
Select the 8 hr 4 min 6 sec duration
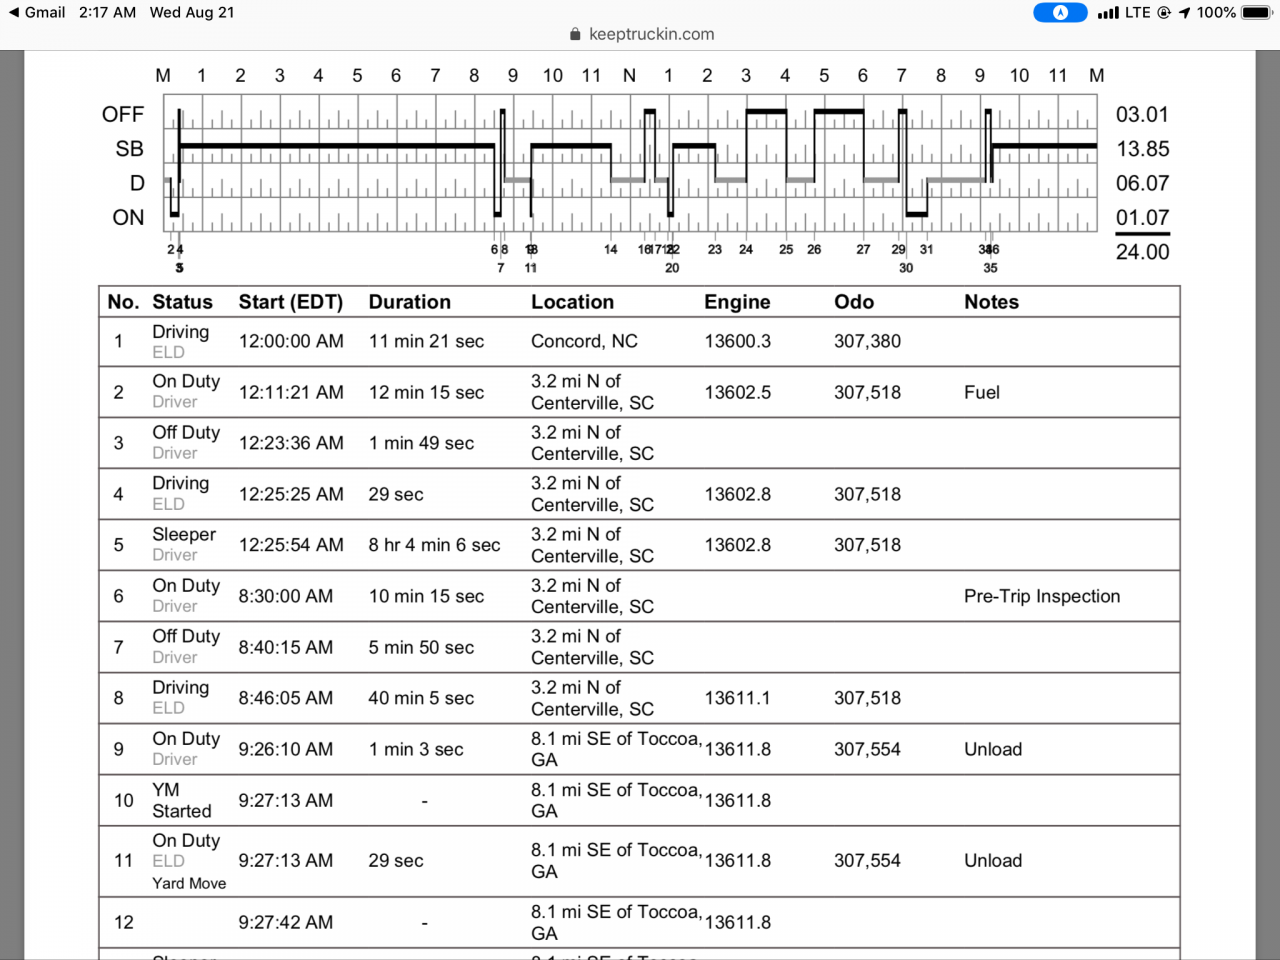point(434,545)
